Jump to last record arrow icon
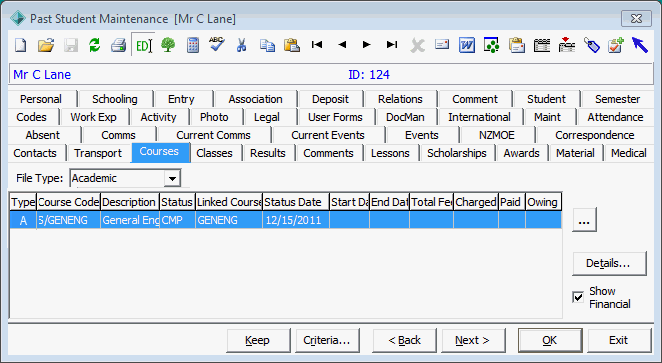Screen dimensions: 662x363 (x=392, y=44)
